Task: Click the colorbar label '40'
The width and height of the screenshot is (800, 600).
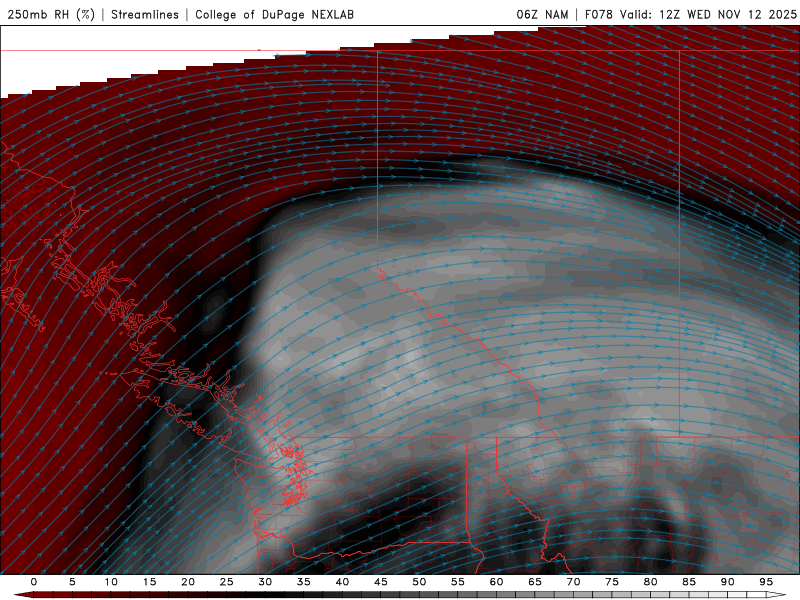Action: [342, 582]
